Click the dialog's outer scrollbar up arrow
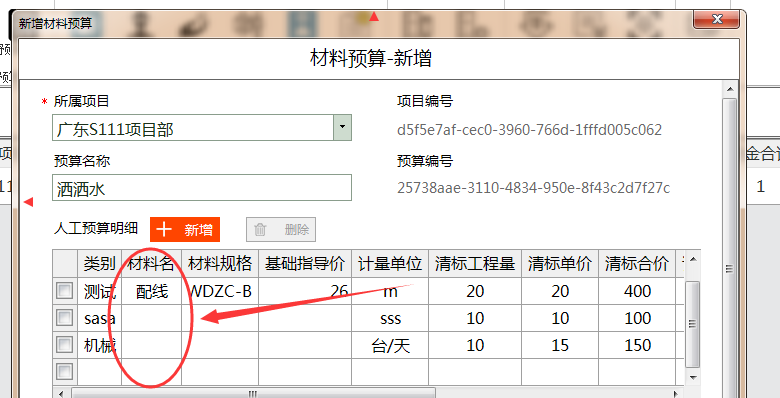 (x=730, y=90)
